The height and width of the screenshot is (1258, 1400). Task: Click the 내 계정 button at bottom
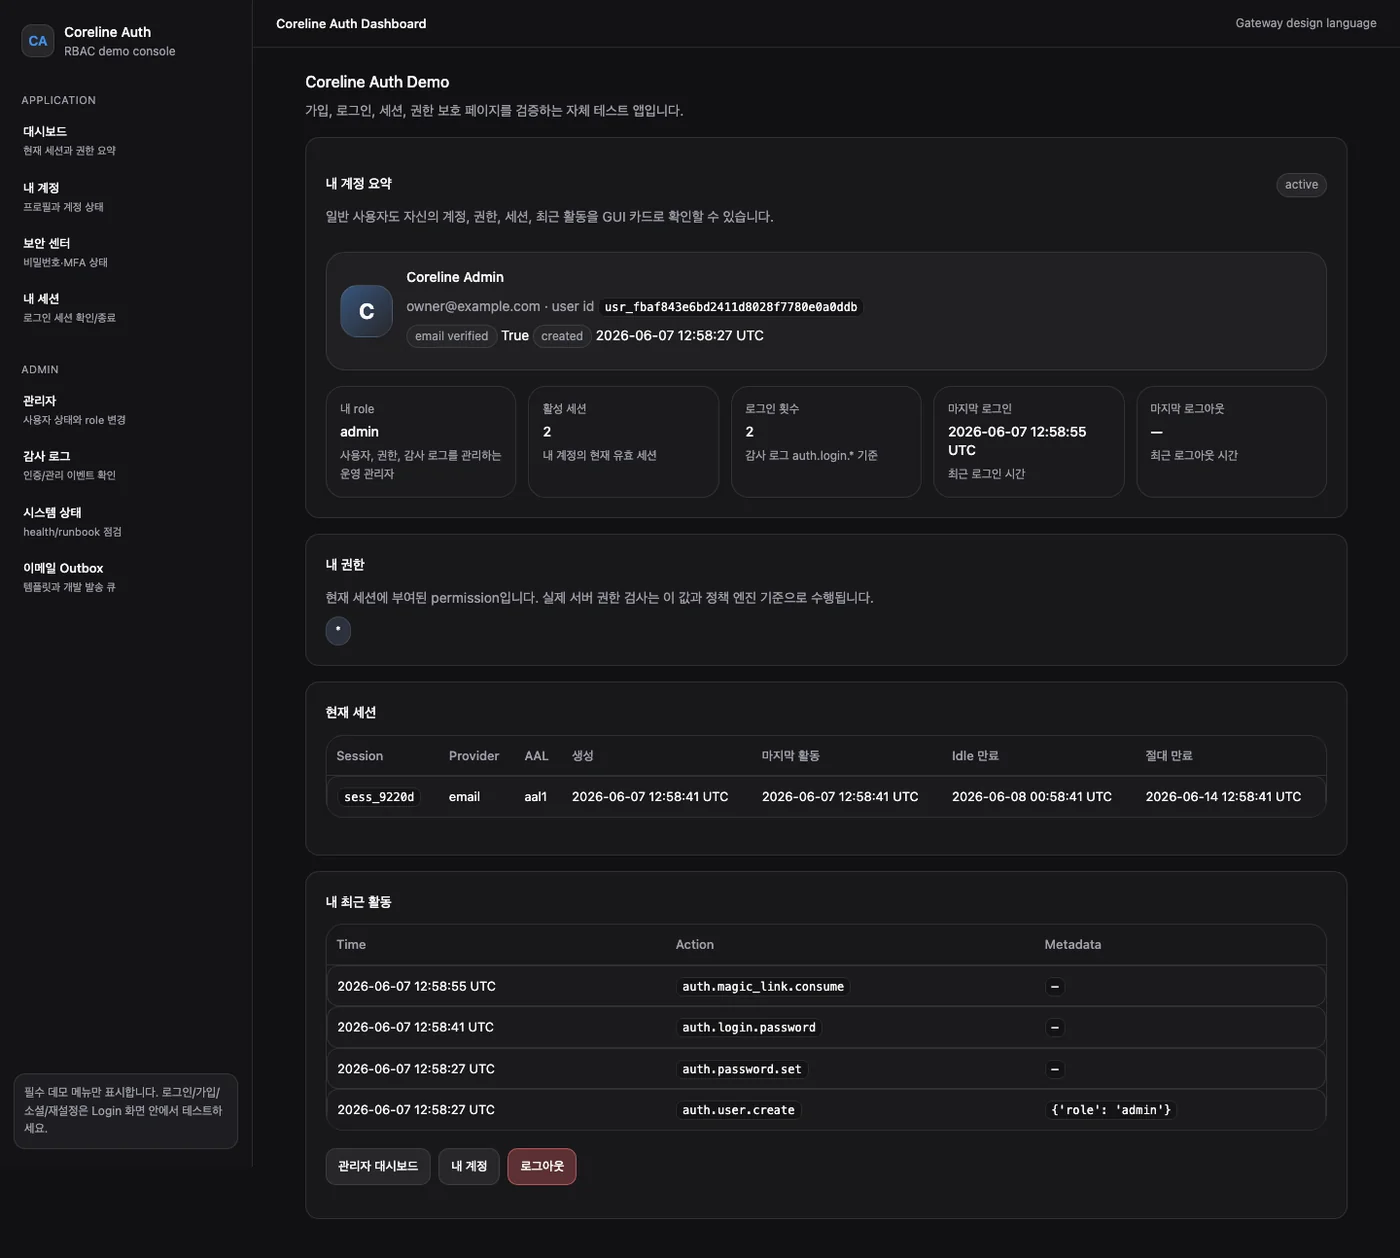(469, 1166)
